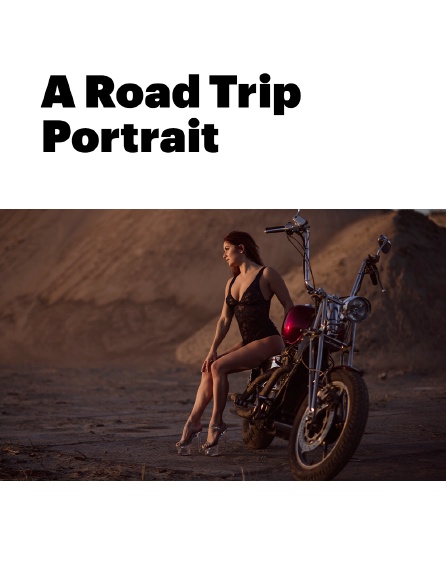Click the motorcycle's front wheel
The width and height of the screenshot is (446, 588).
328,424
